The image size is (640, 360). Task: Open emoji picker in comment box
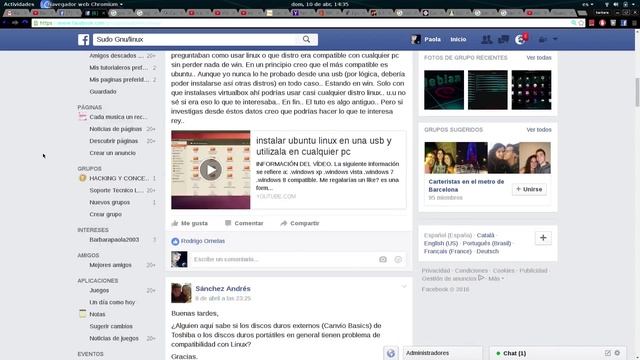click(398, 259)
